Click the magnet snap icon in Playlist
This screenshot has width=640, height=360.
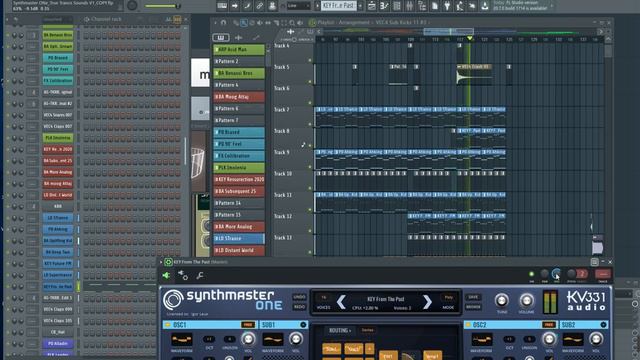click(x=223, y=23)
